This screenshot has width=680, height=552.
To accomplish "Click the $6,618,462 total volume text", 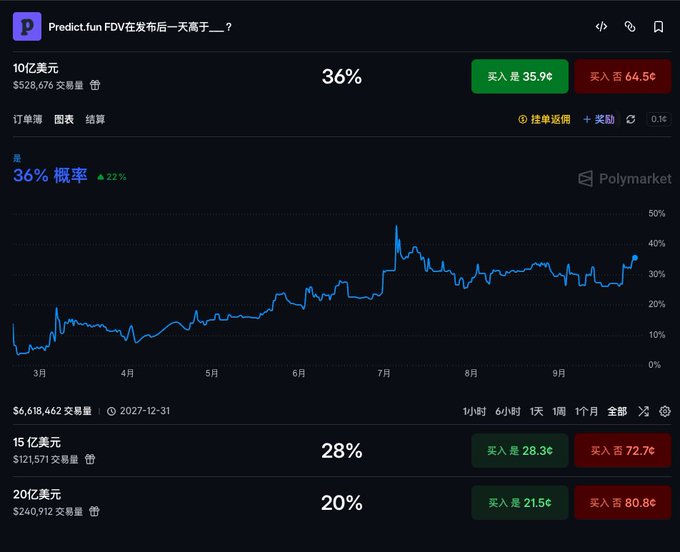I will click(52, 411).
